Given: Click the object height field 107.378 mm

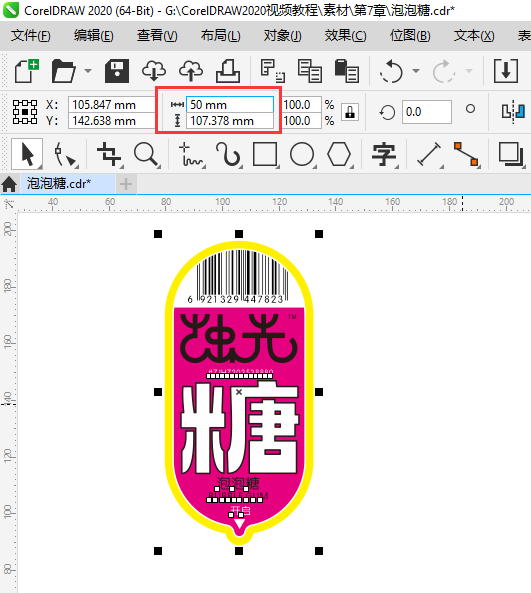Looking at the screenshot, I should point(230,121).
